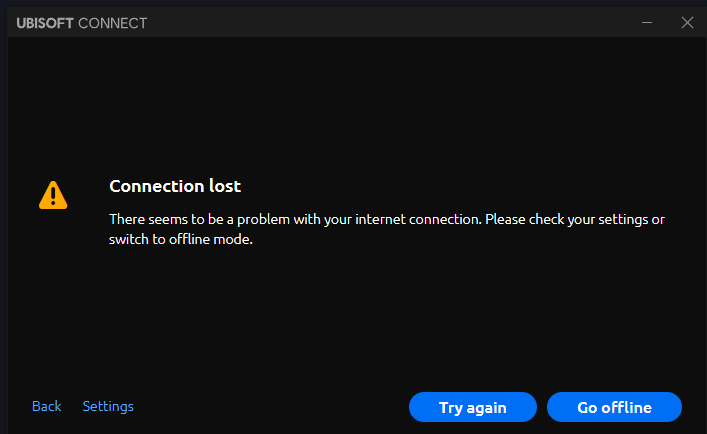Screen dimensions: 707x434
Task: Go to the previous screen via Back
Action: click(47, 406)
